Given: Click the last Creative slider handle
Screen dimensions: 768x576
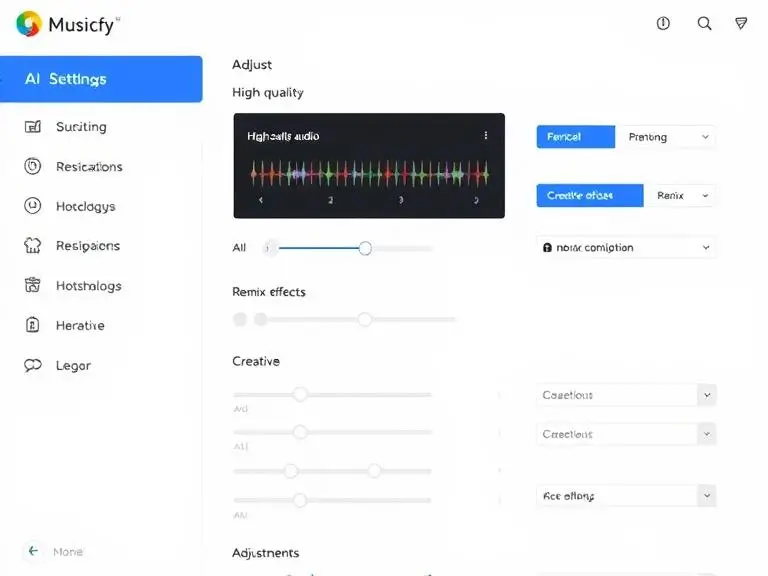Looking at the screenshot, I should pyautogui.click(x=300, y=500).
